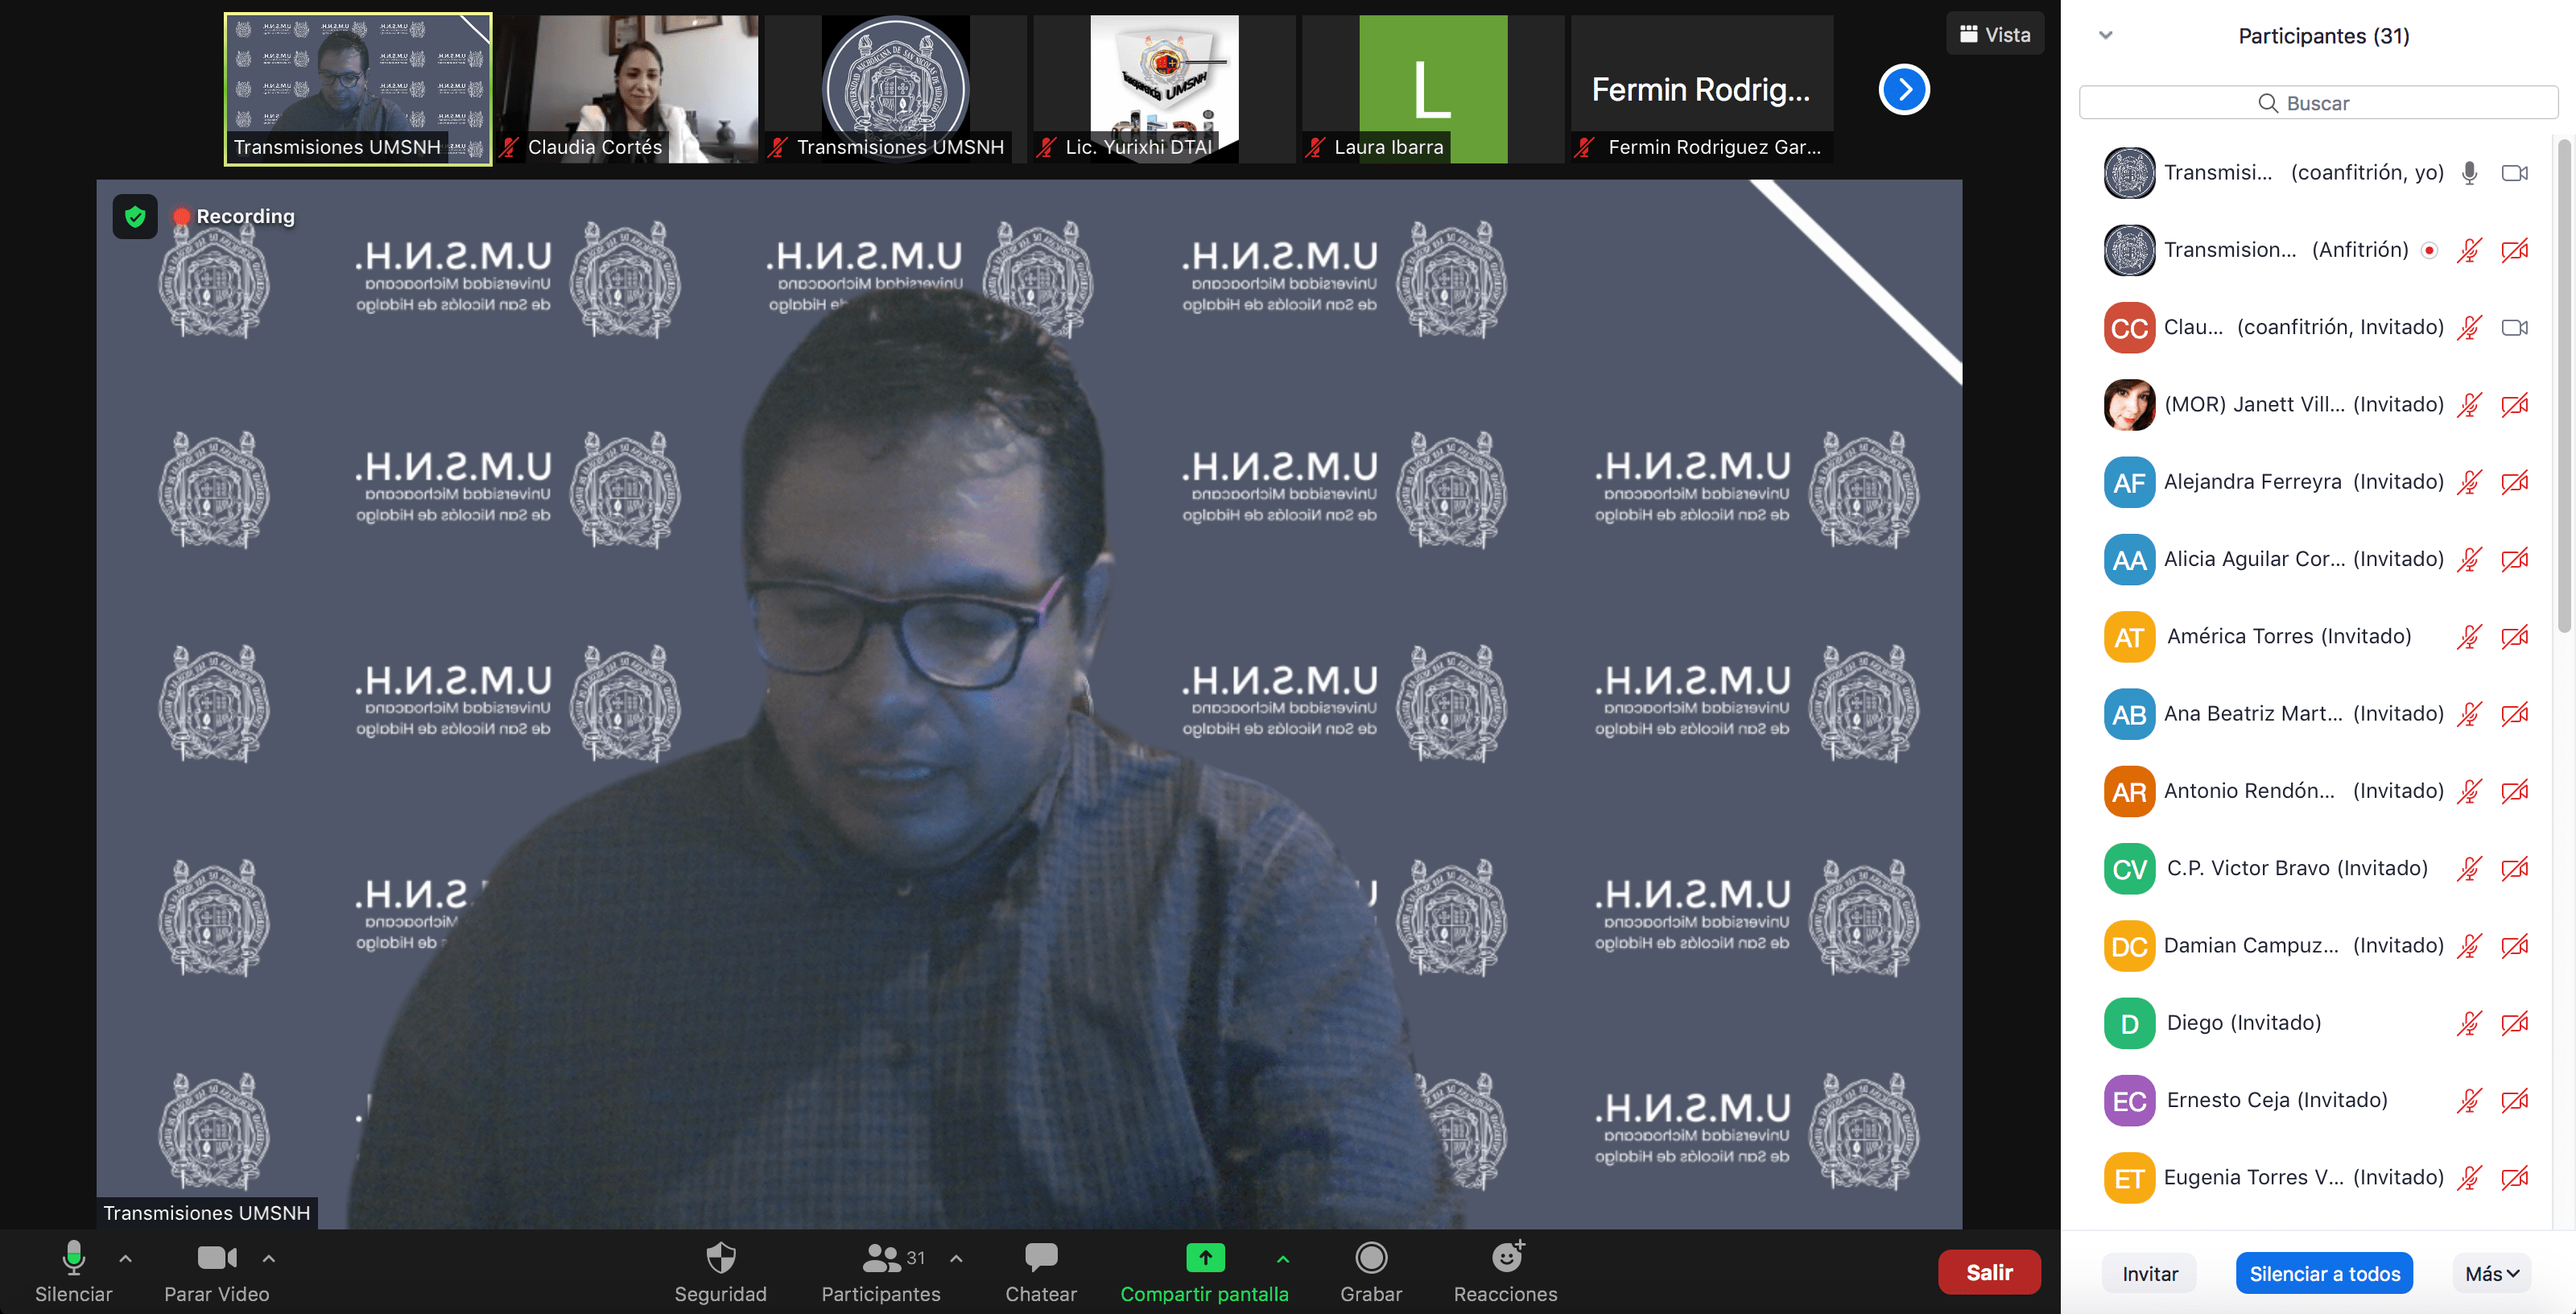Select the AT avatar for América Torres
This screenshot has width=2576, height=1314.
click(2129, 637)
